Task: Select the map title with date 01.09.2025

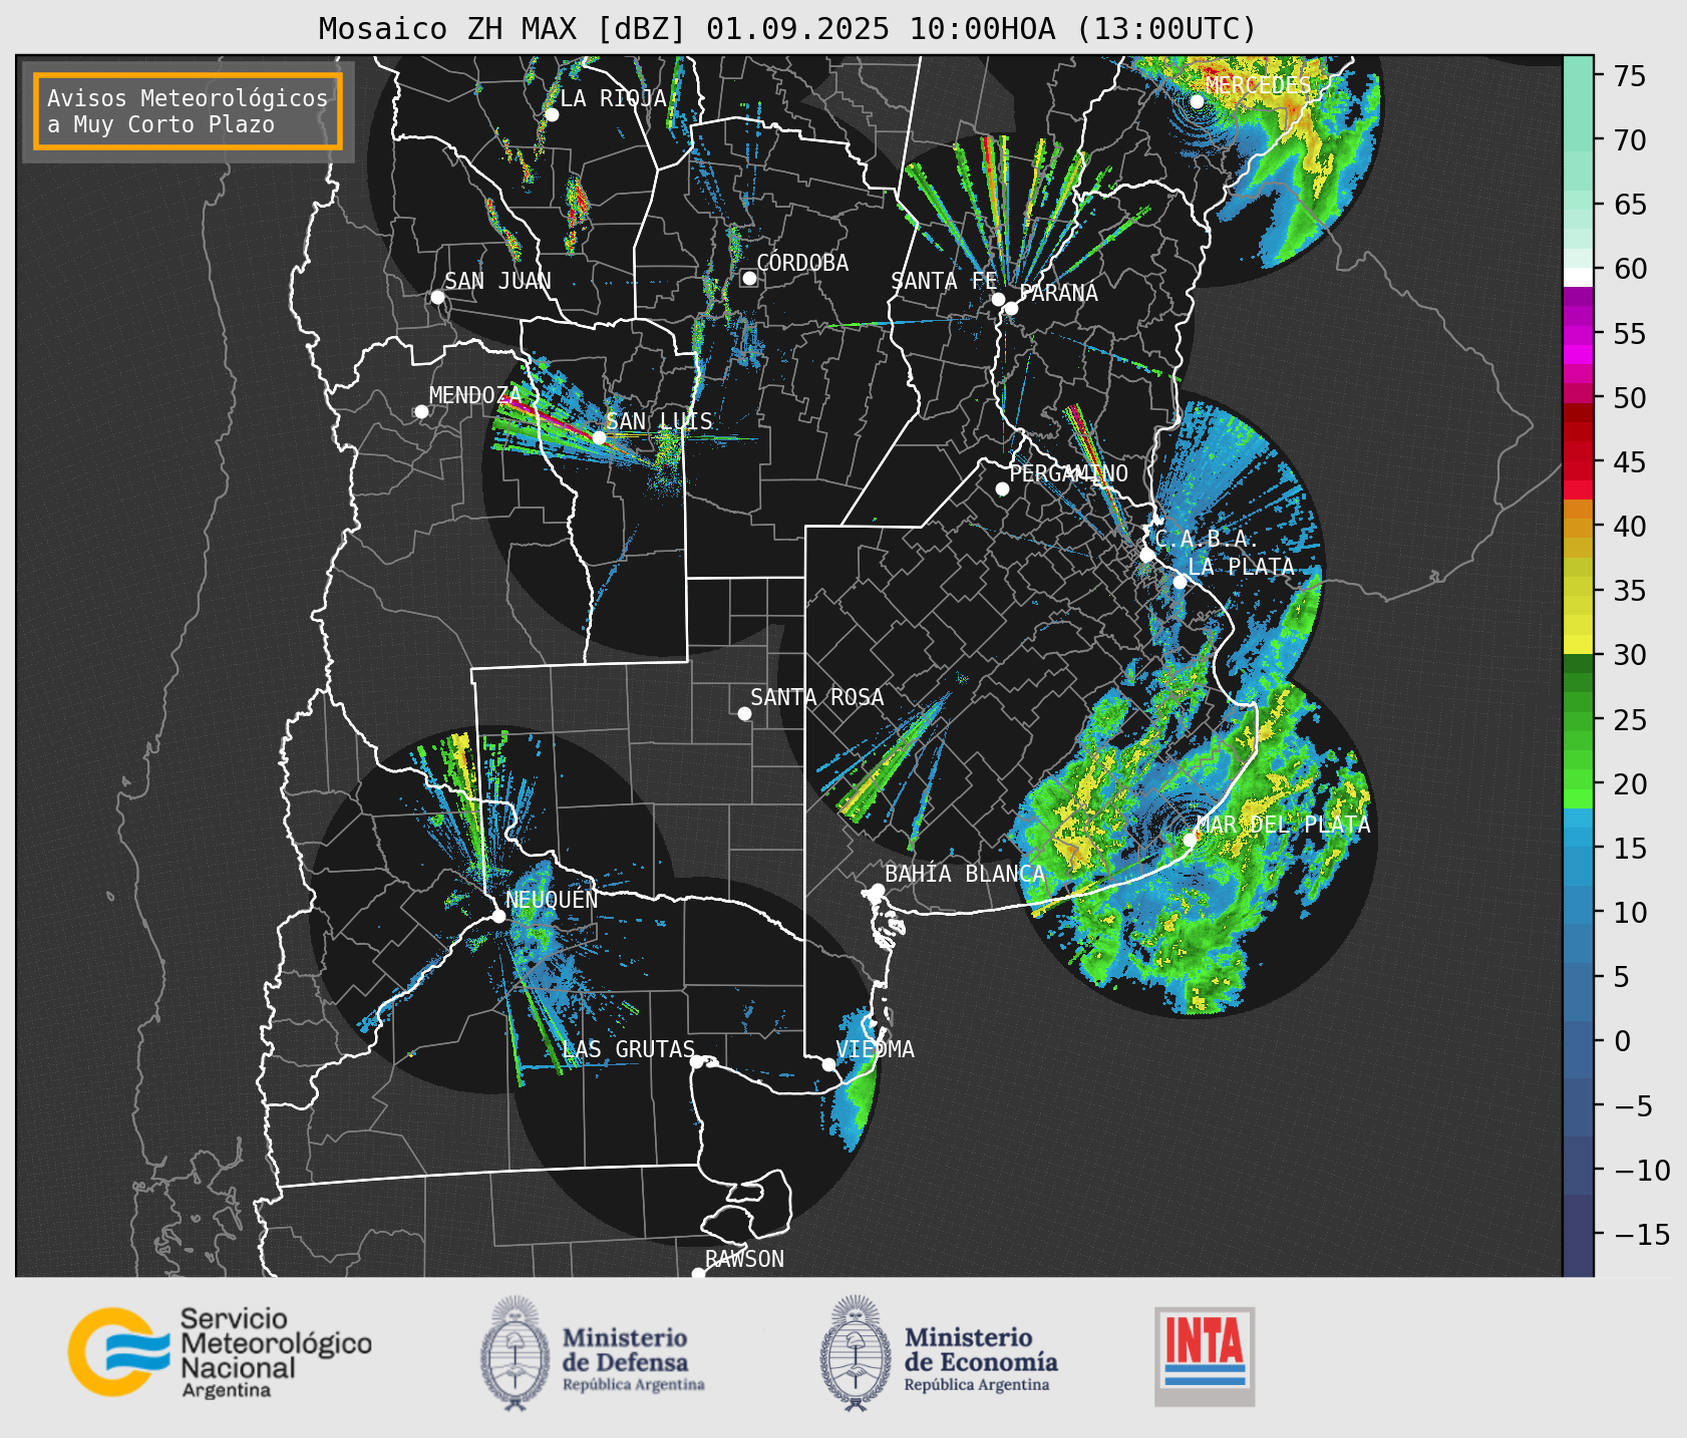Action: pyautogui.click(x=787, y=29)
